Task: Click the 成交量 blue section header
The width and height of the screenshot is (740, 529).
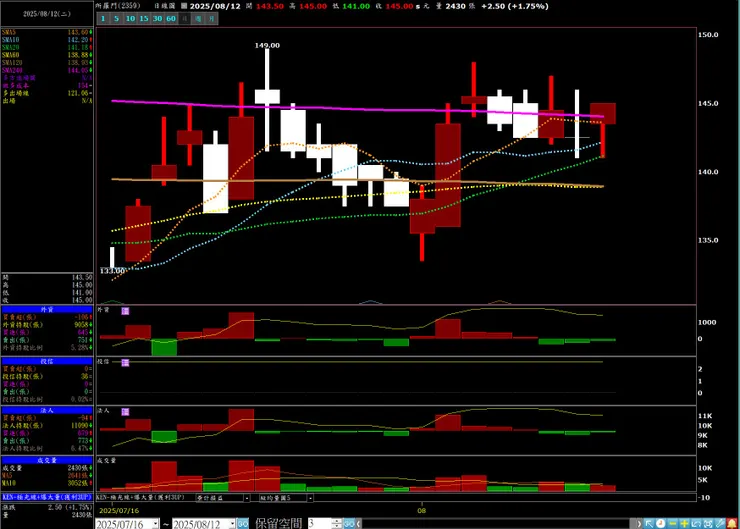Action: [47, 460]
